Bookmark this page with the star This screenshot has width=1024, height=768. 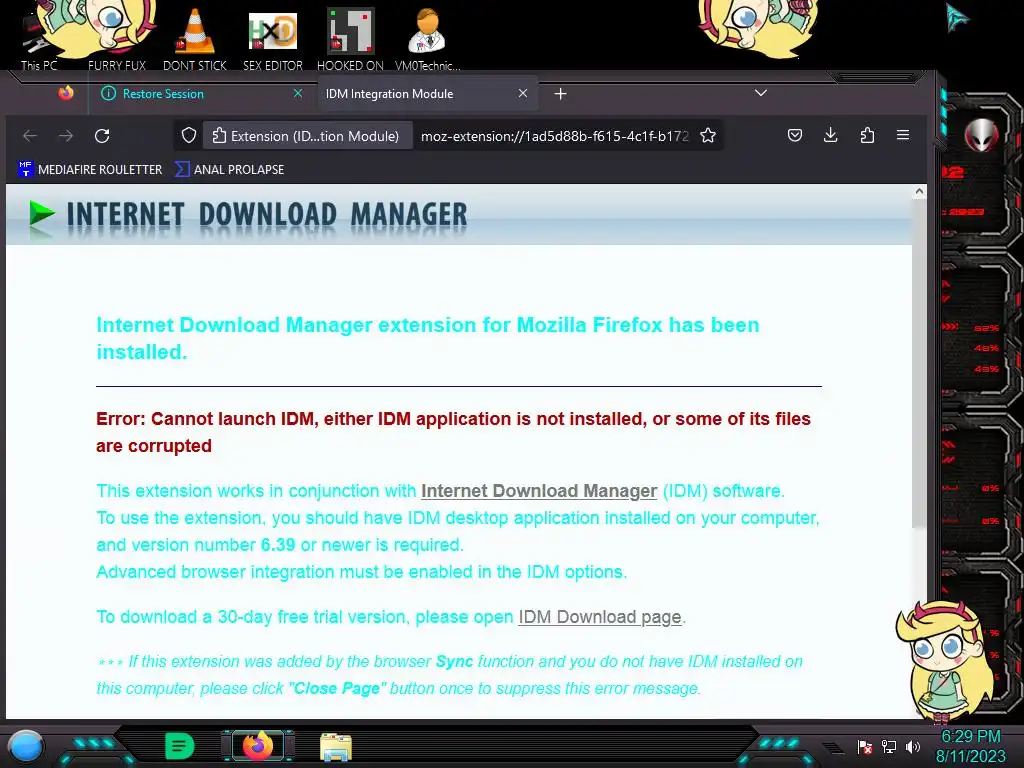(708, 136)
